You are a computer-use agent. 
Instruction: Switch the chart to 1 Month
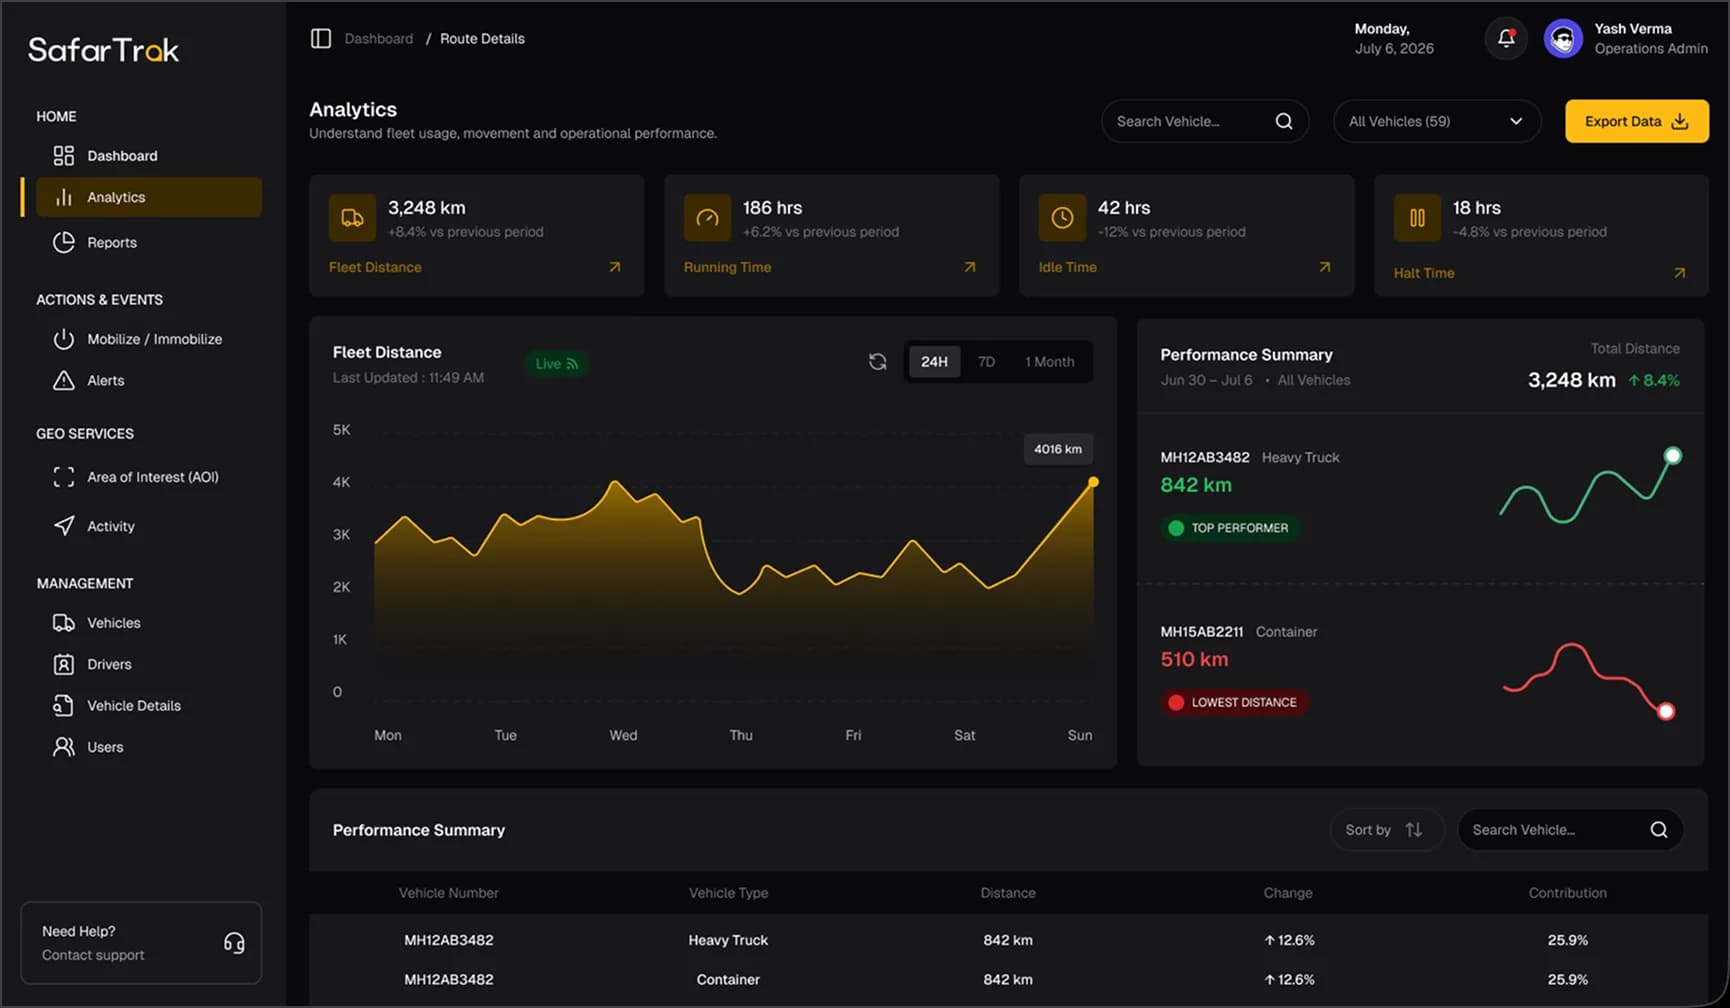1049,361
